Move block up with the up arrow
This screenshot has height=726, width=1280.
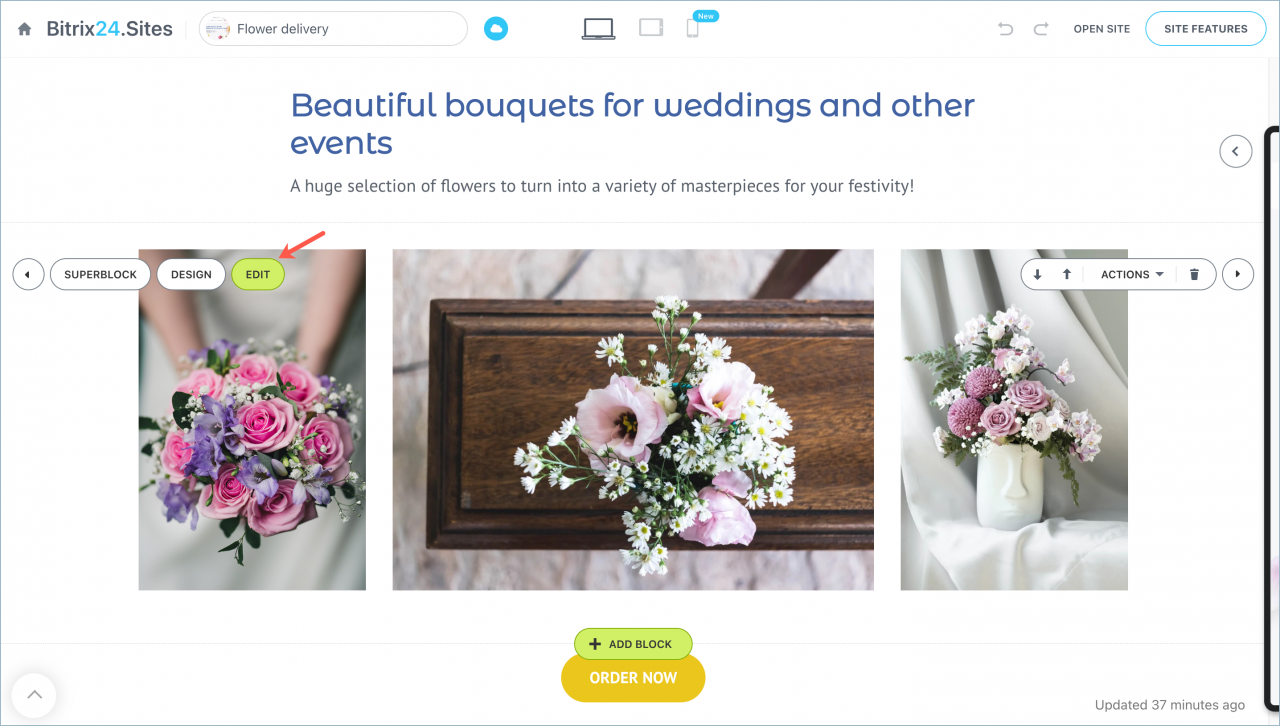coord(1067,274)
